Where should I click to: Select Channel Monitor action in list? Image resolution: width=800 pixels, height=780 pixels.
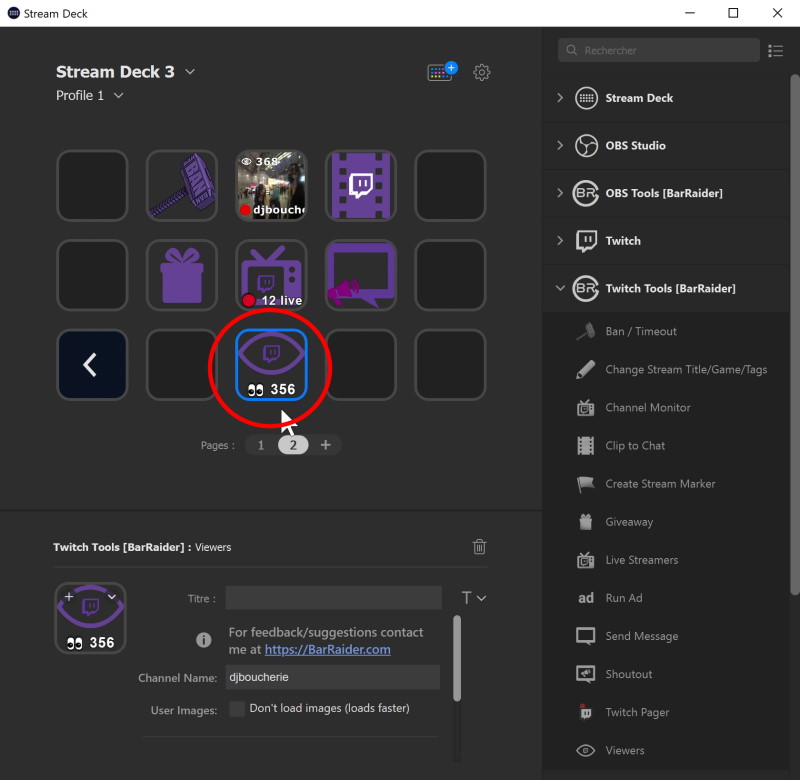tap(648, 408)
